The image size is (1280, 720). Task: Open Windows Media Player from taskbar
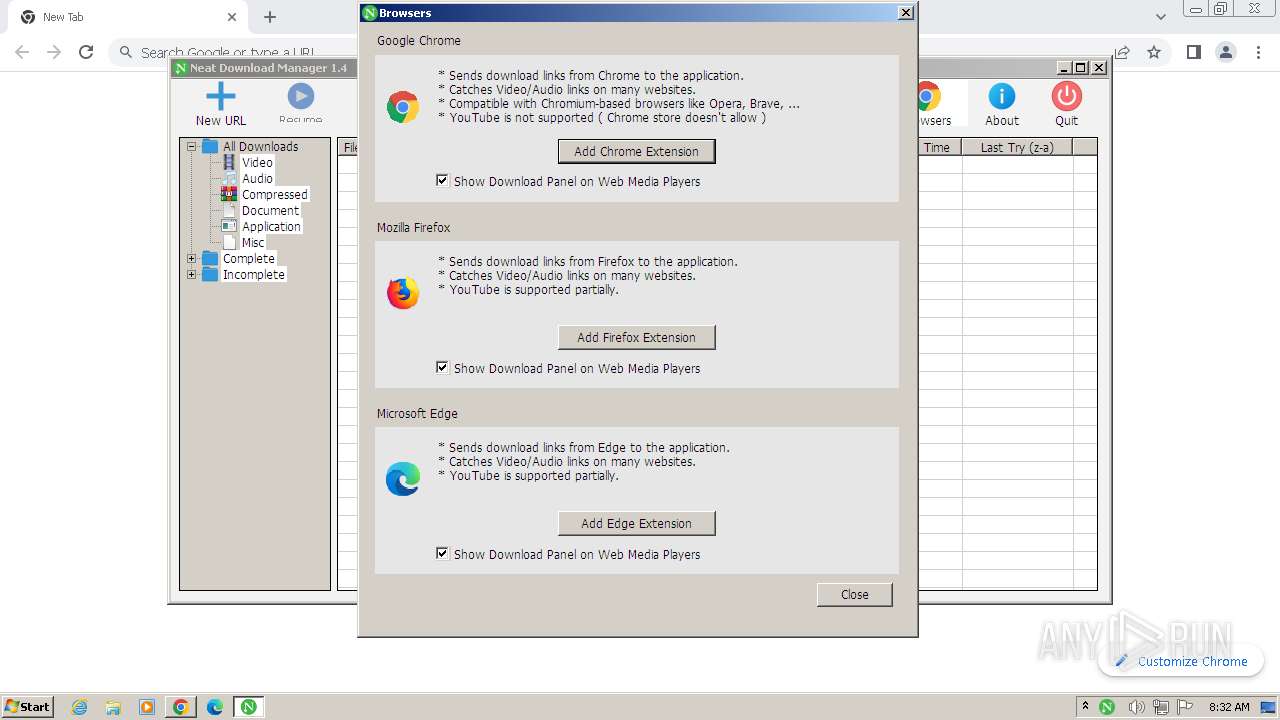pyautogui.click(x=147, y=707)
